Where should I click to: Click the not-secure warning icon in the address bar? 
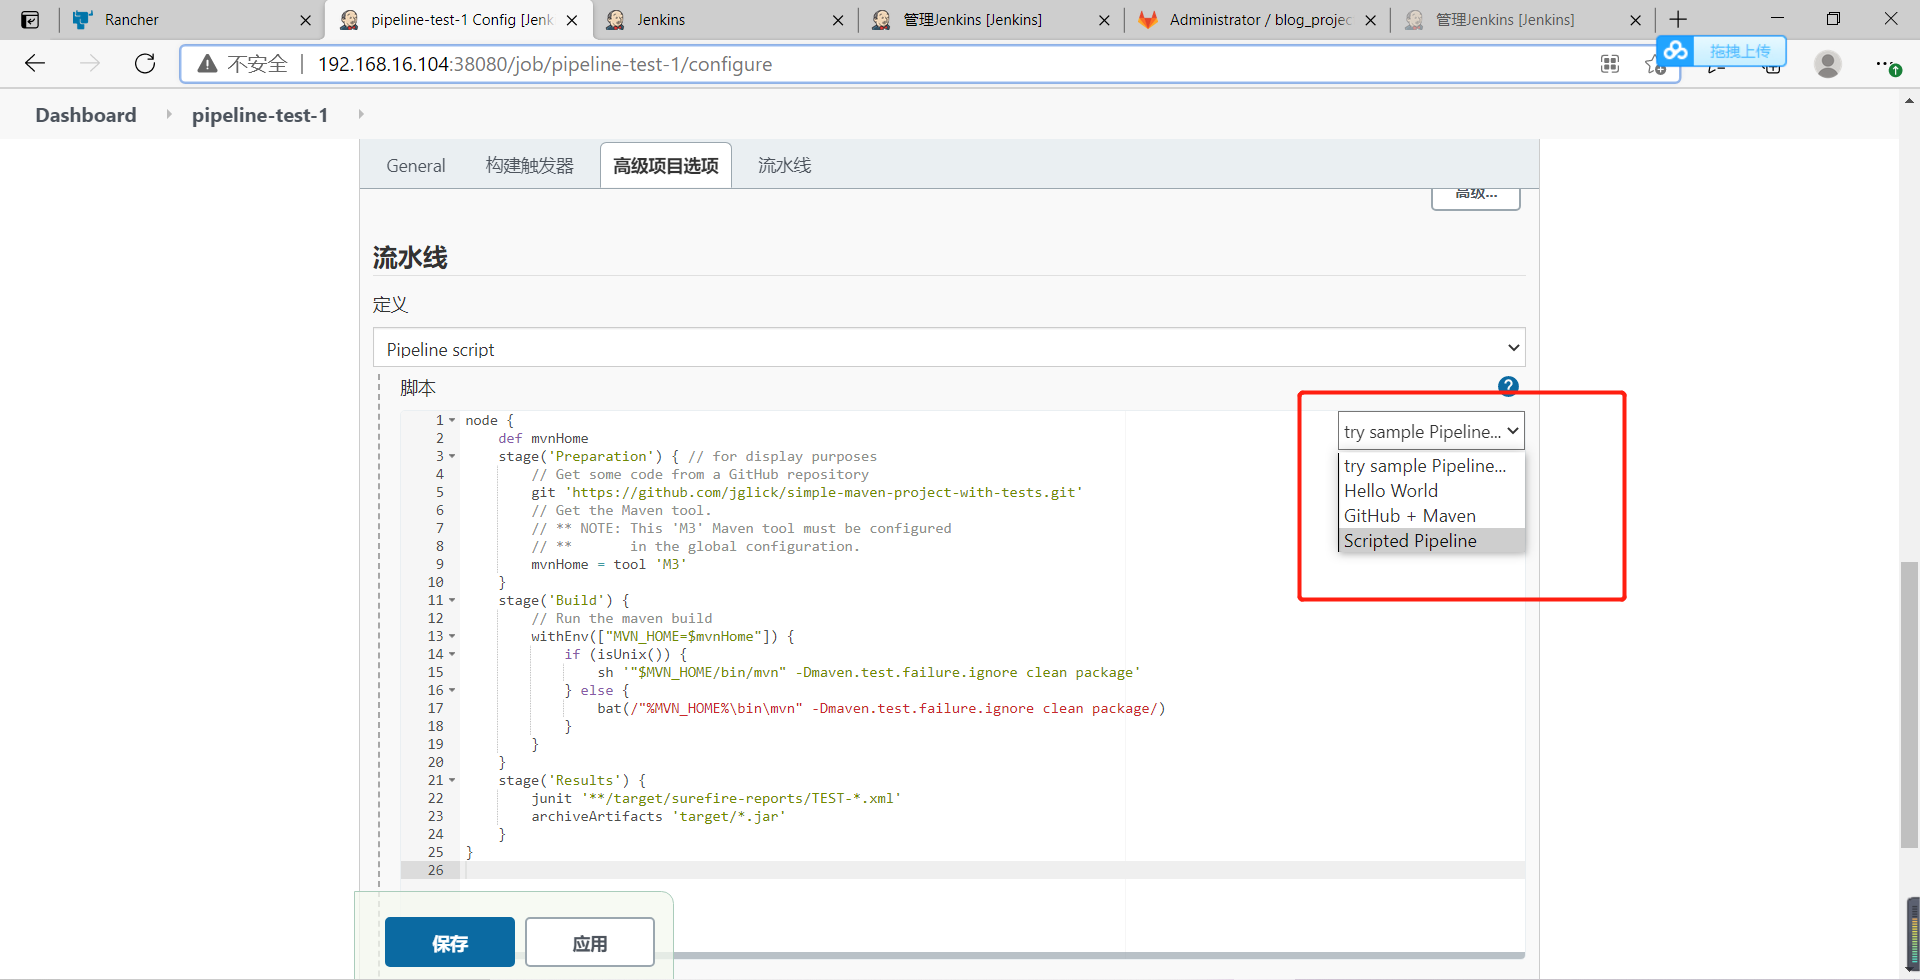pyautogui.click(x=207, y=64)
